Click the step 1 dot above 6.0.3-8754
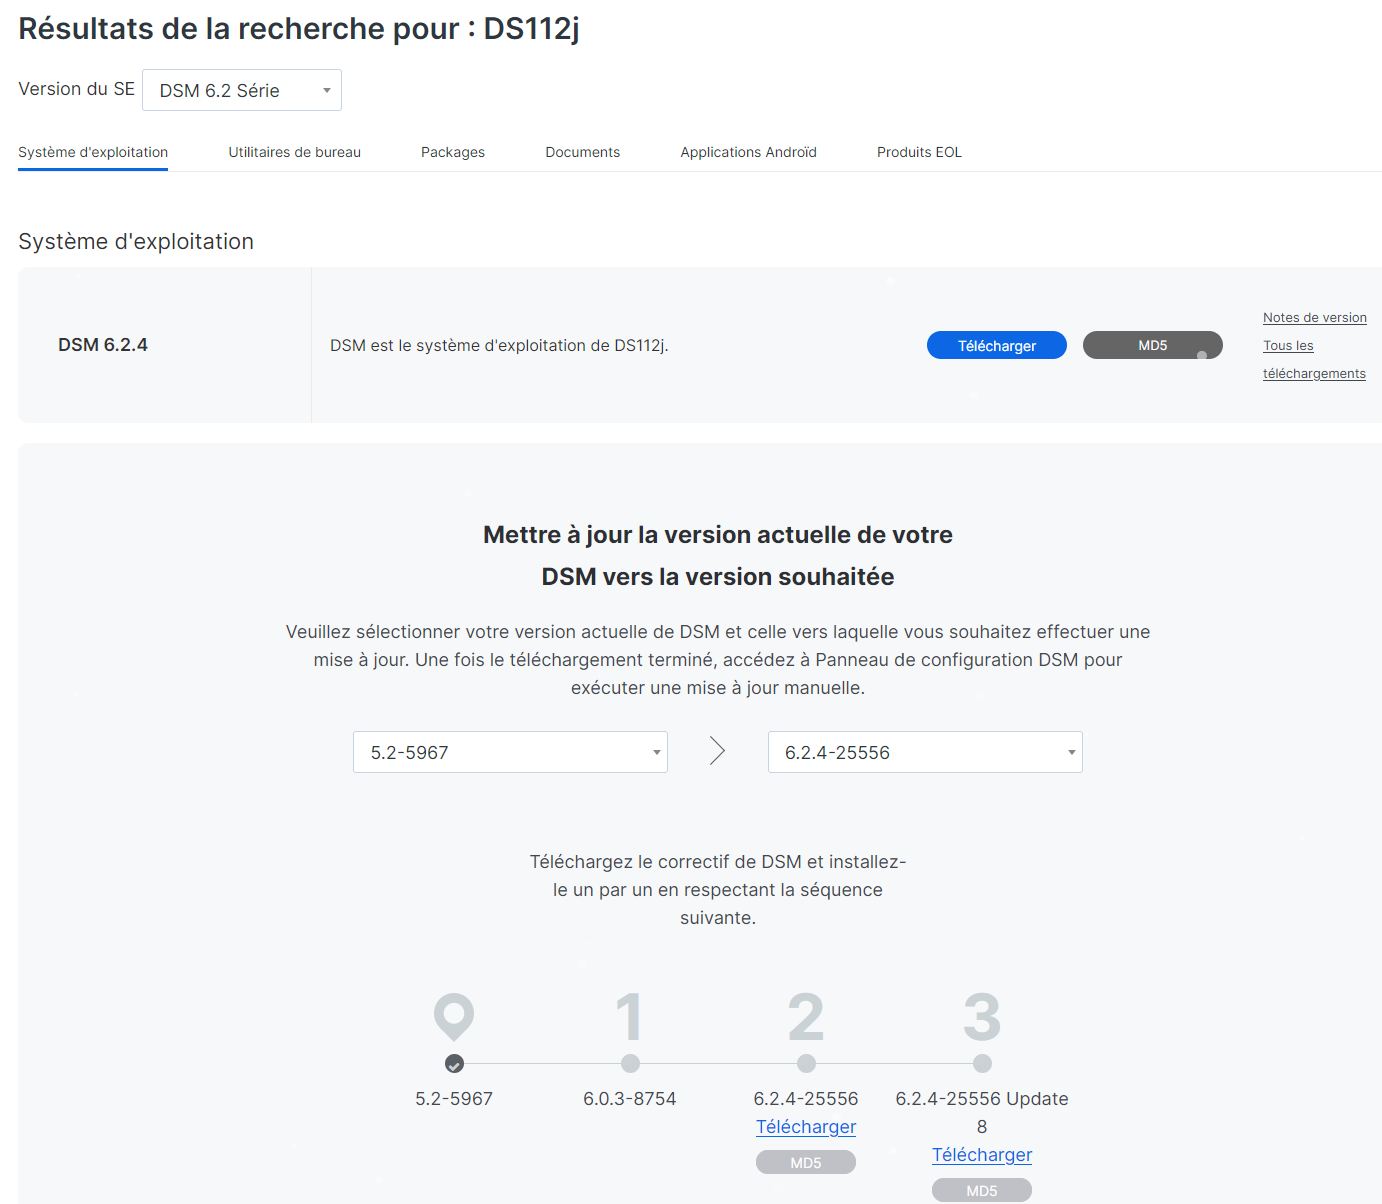The image size is (1382, 1204). click(630, 1063)
